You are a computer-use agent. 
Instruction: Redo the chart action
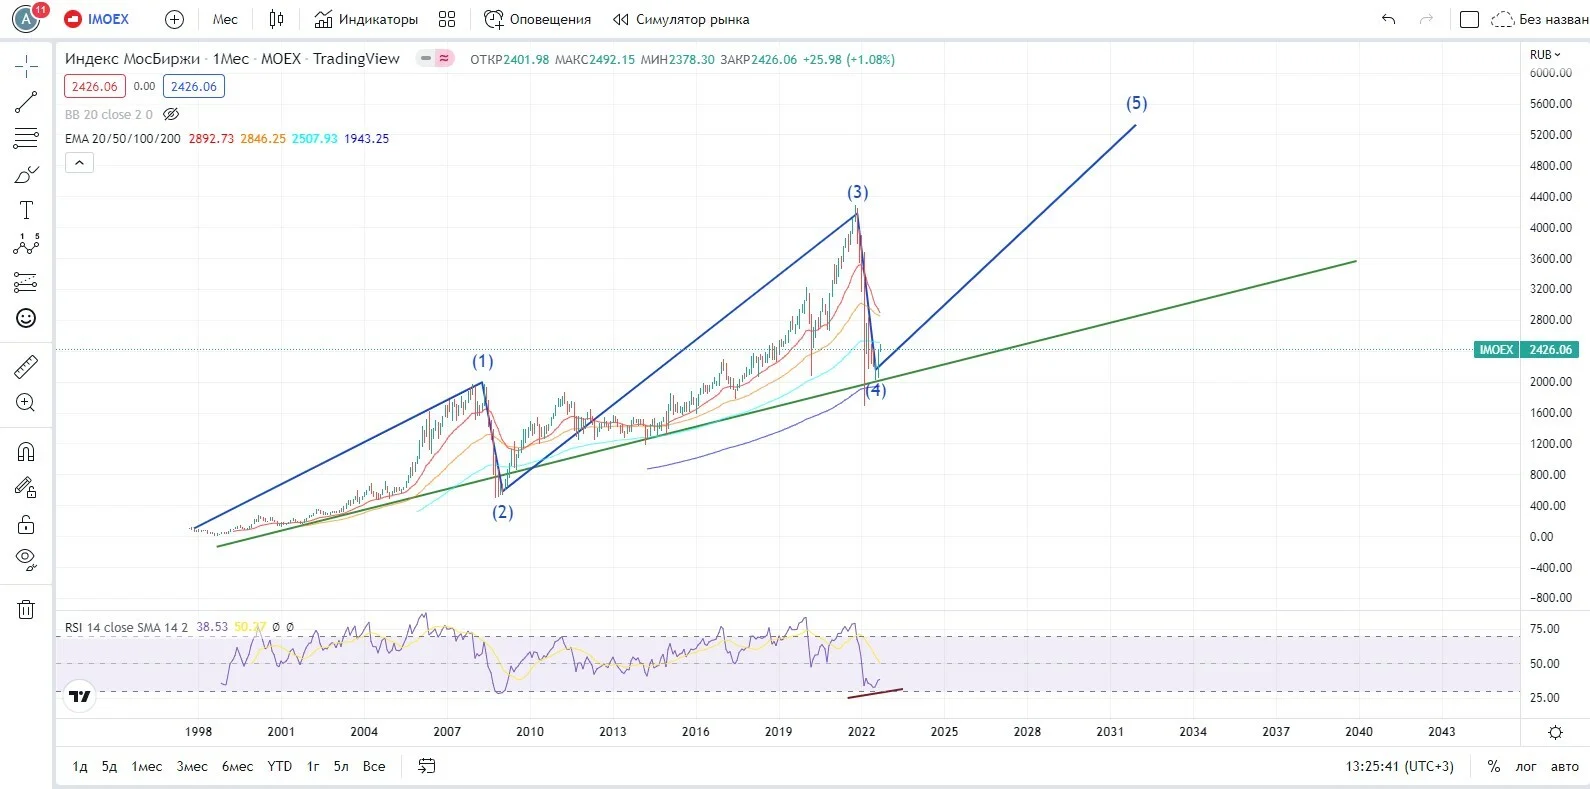point(1426,19)
